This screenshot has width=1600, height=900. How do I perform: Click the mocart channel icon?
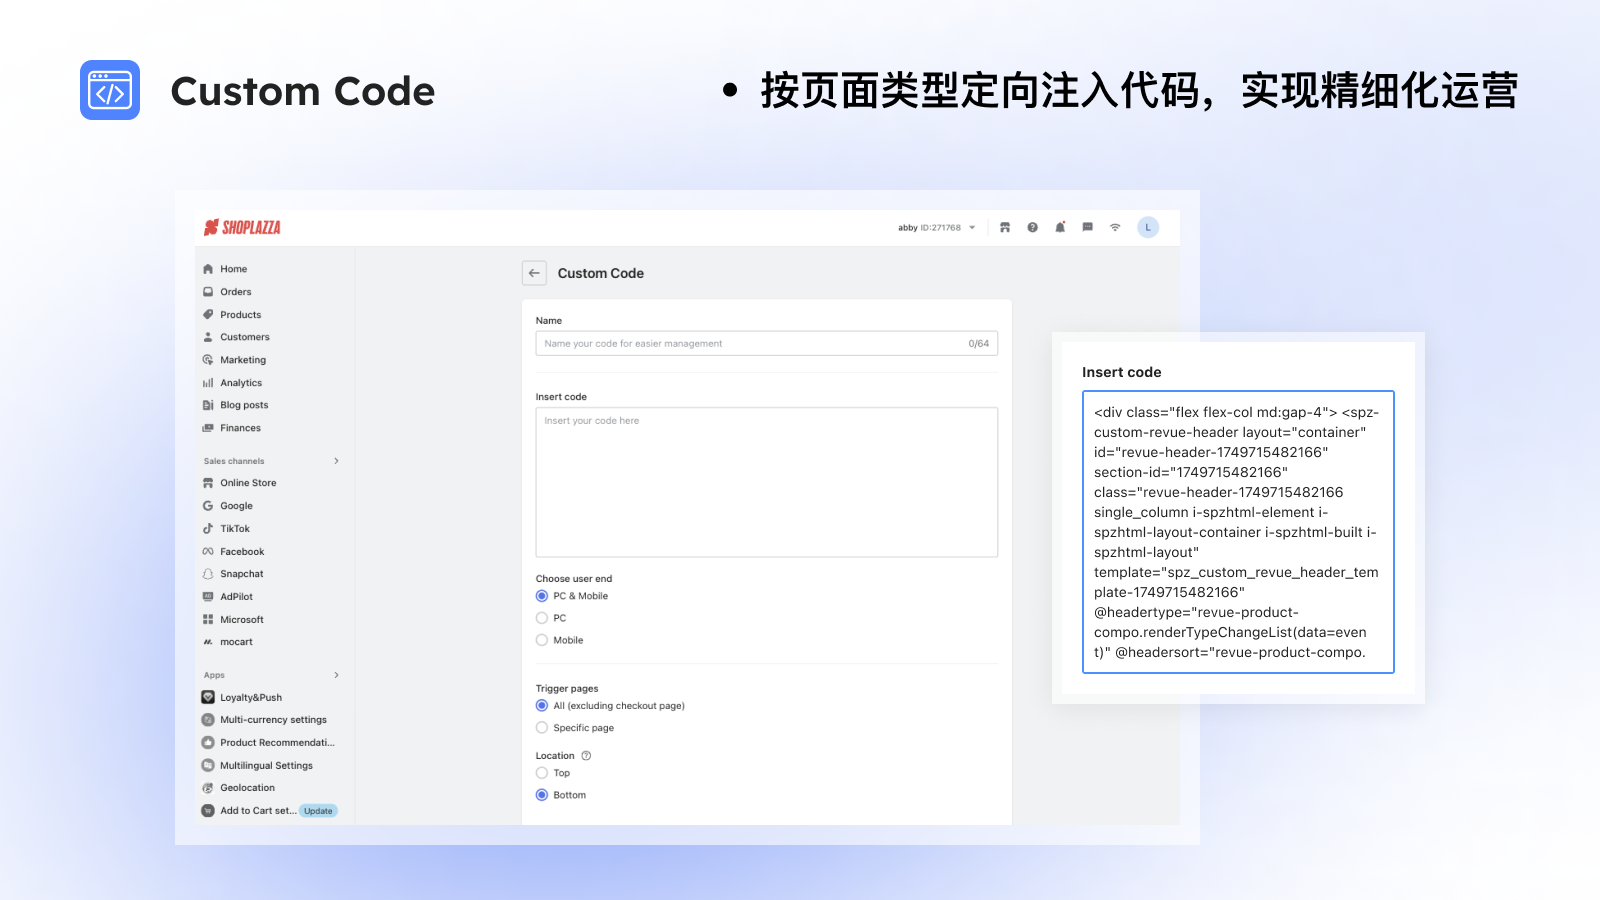tap(208, 642)
